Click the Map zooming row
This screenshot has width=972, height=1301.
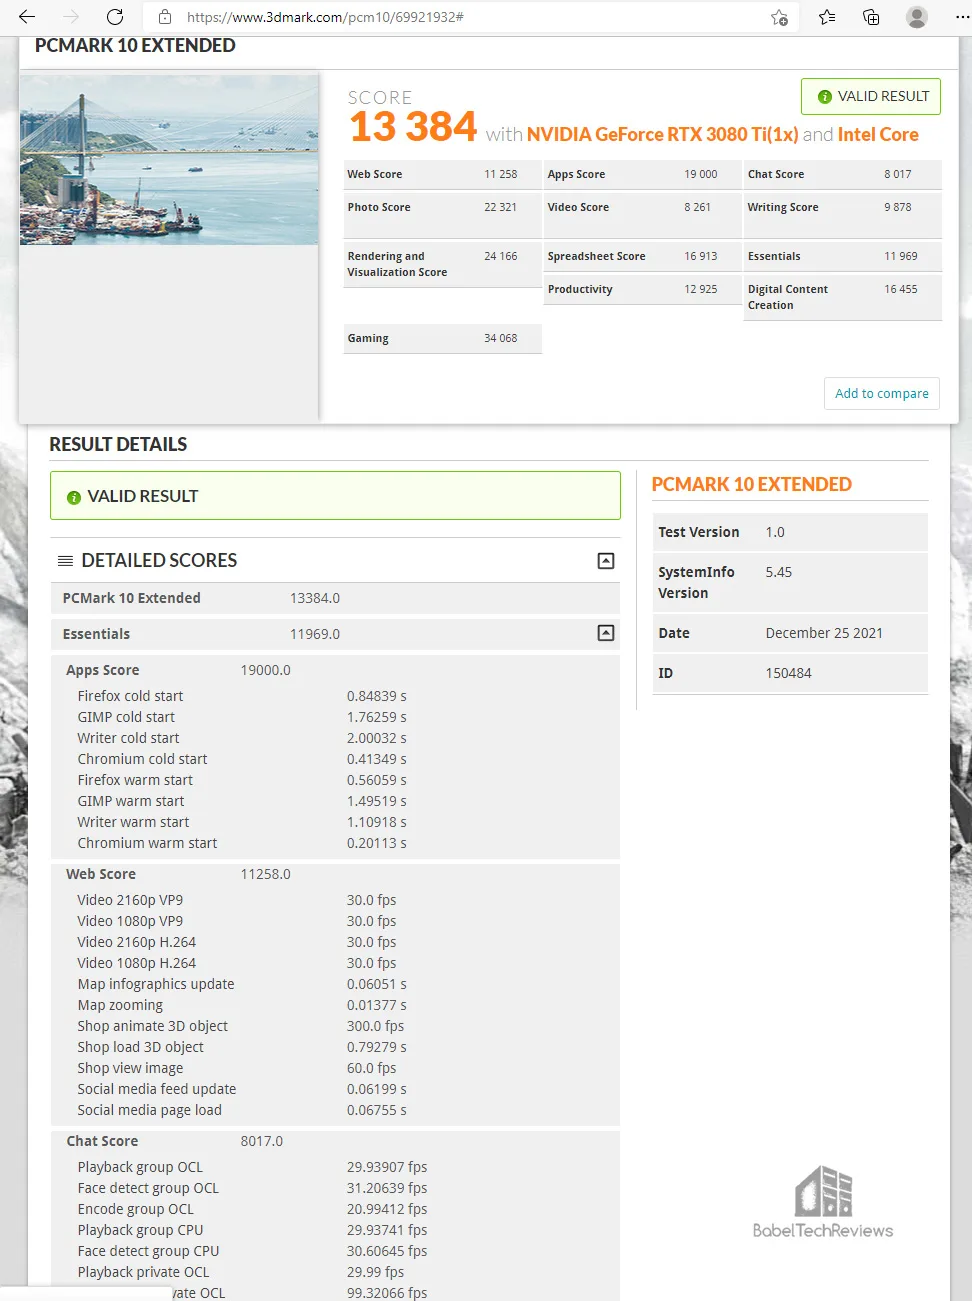coord(335,1005)
